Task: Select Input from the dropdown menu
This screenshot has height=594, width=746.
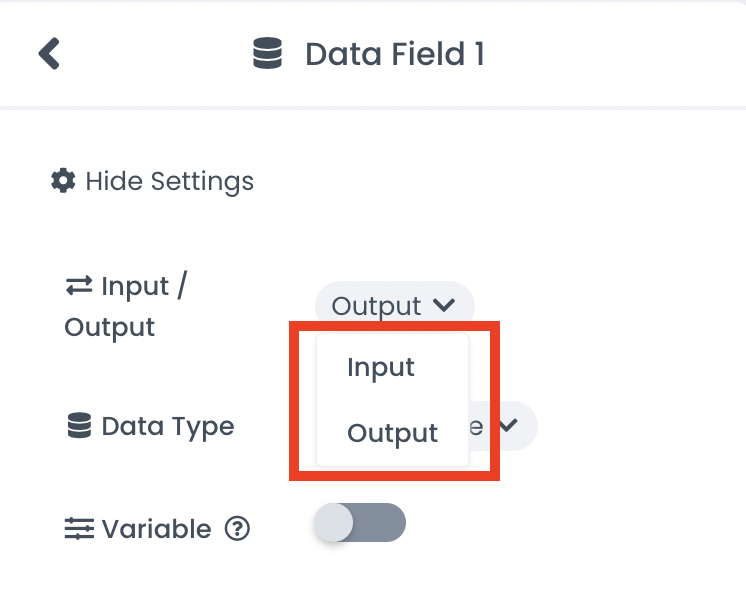Action: (x=381, y=368)
